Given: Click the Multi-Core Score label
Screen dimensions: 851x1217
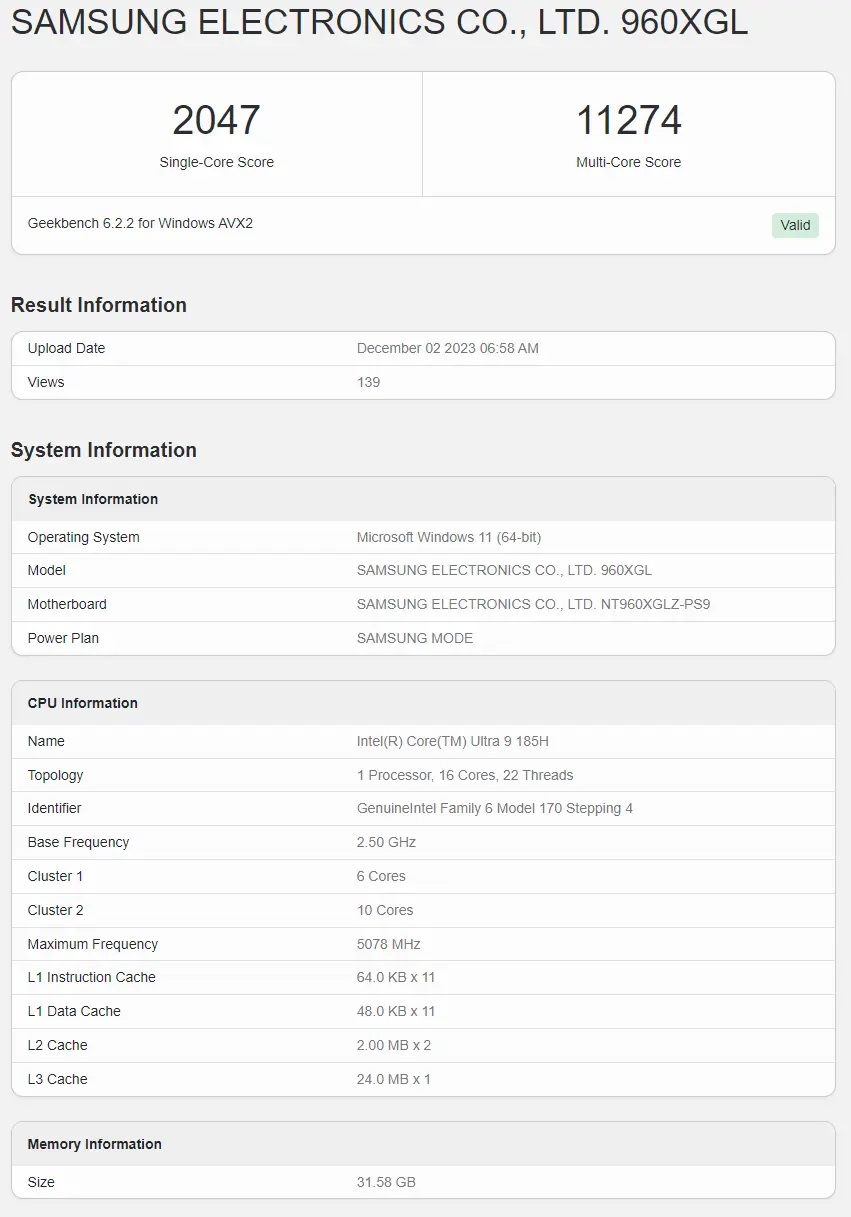Looking at the screenshot, I should pyautogui.click(x=629, y=162).
